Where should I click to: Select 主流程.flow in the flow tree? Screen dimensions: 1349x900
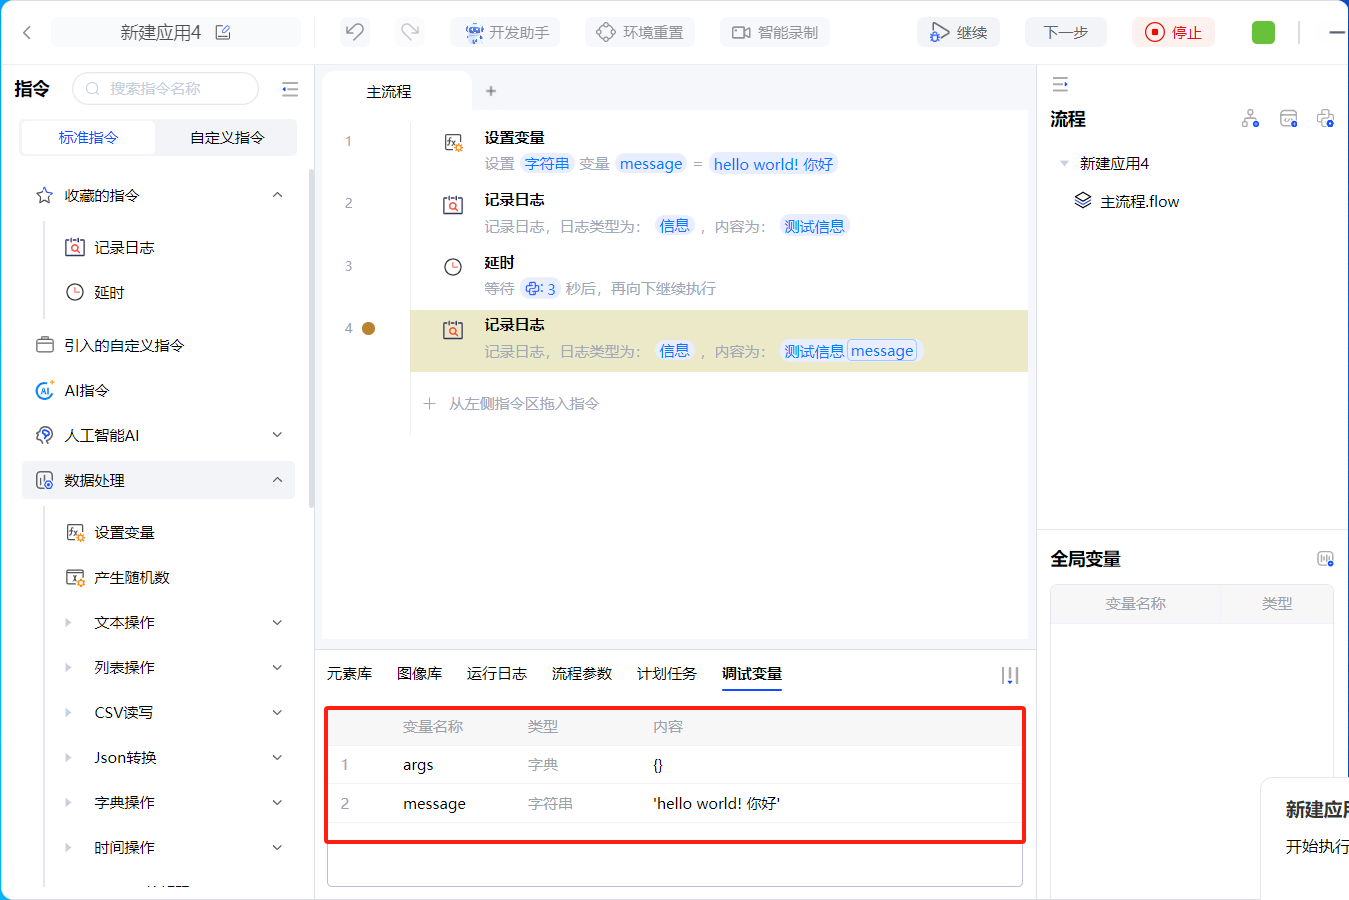[1139, 201]
